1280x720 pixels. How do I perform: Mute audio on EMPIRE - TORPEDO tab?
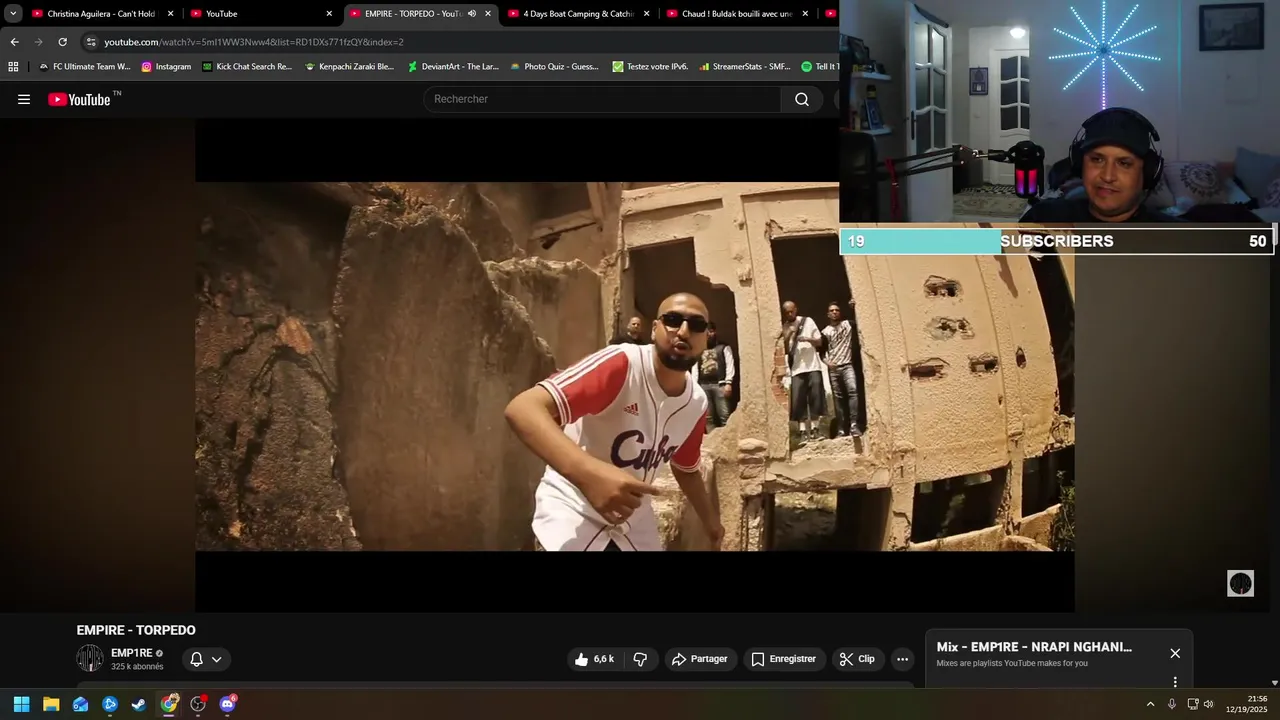point(472,14)
